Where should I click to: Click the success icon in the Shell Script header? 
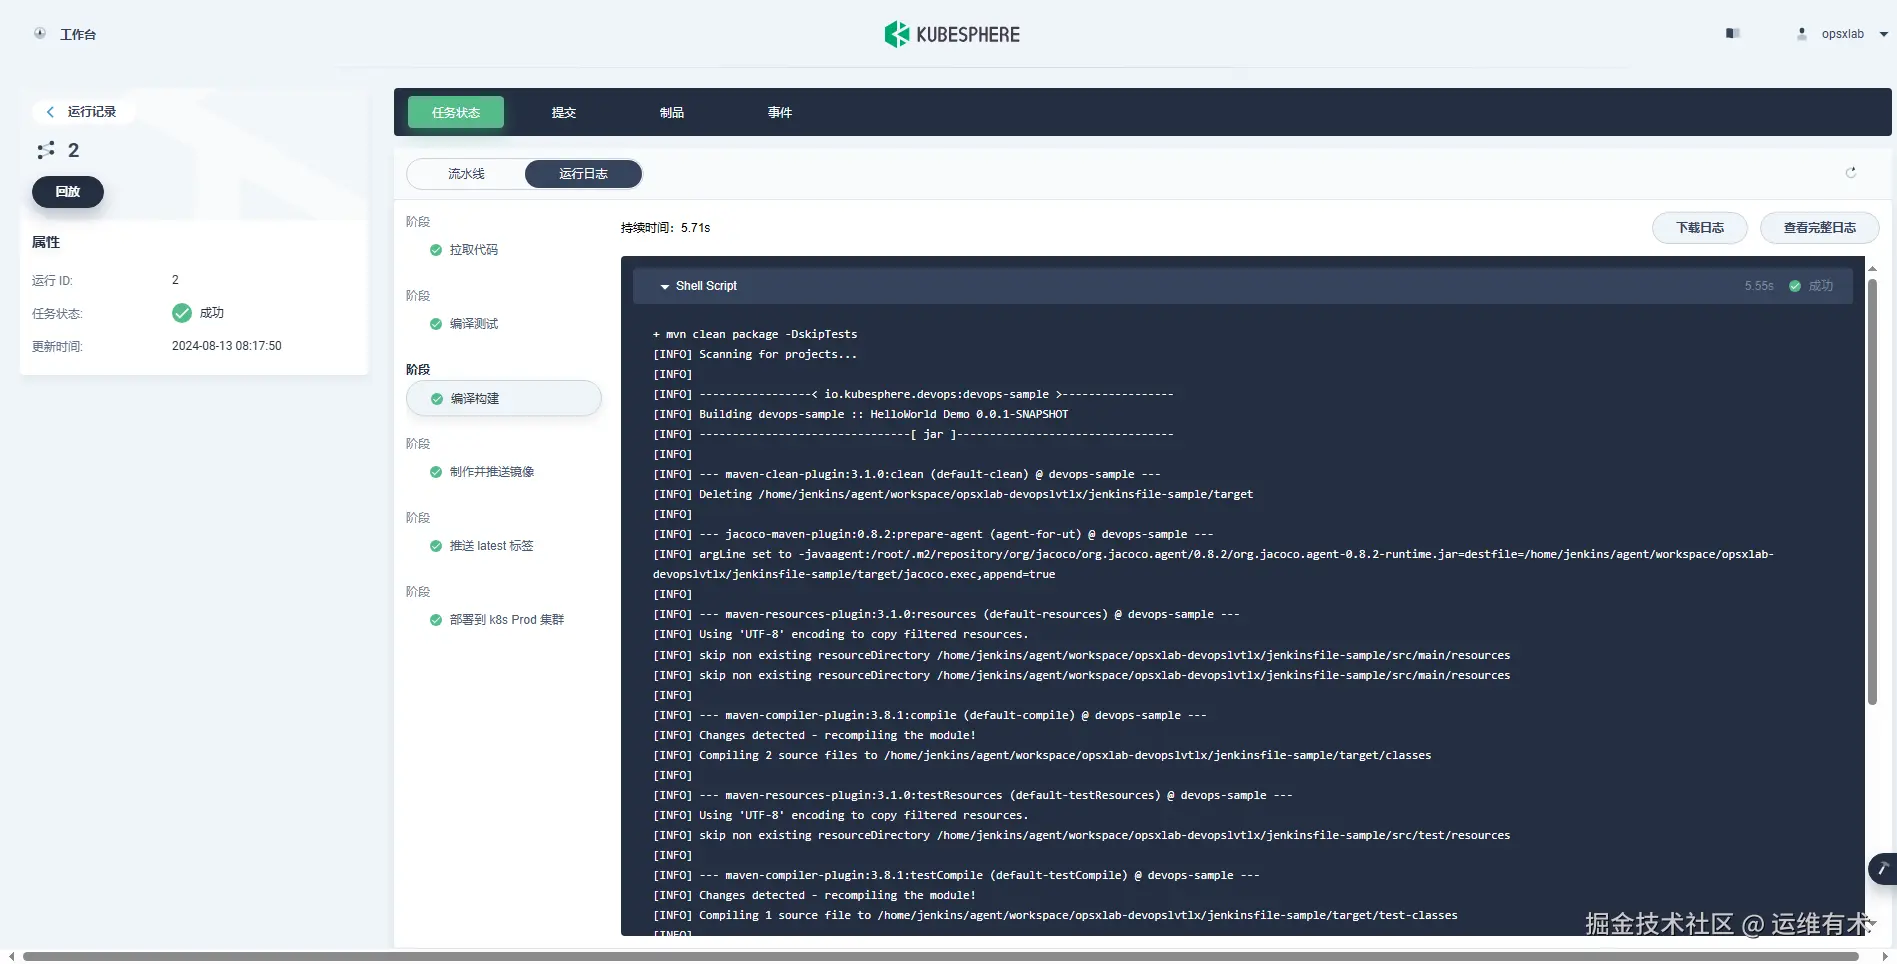[1795, 286]
